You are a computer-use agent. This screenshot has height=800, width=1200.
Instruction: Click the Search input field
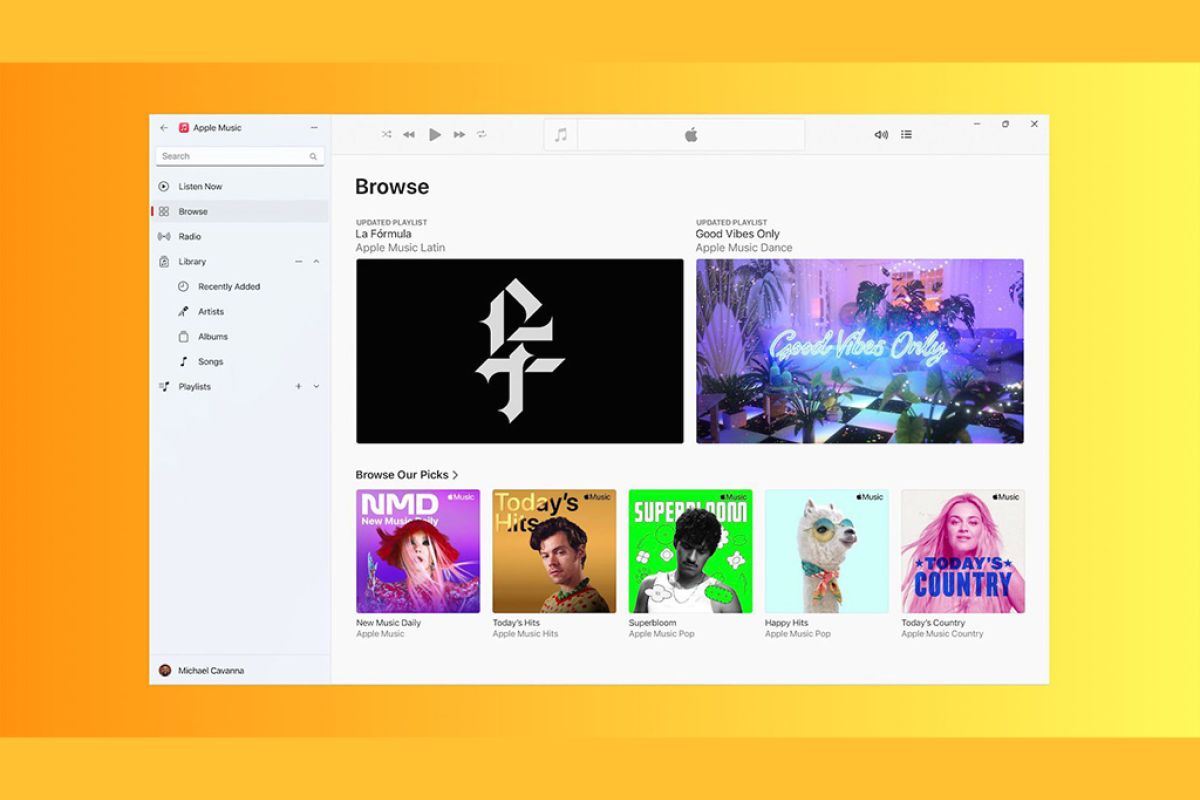click(x=235, y=156)
